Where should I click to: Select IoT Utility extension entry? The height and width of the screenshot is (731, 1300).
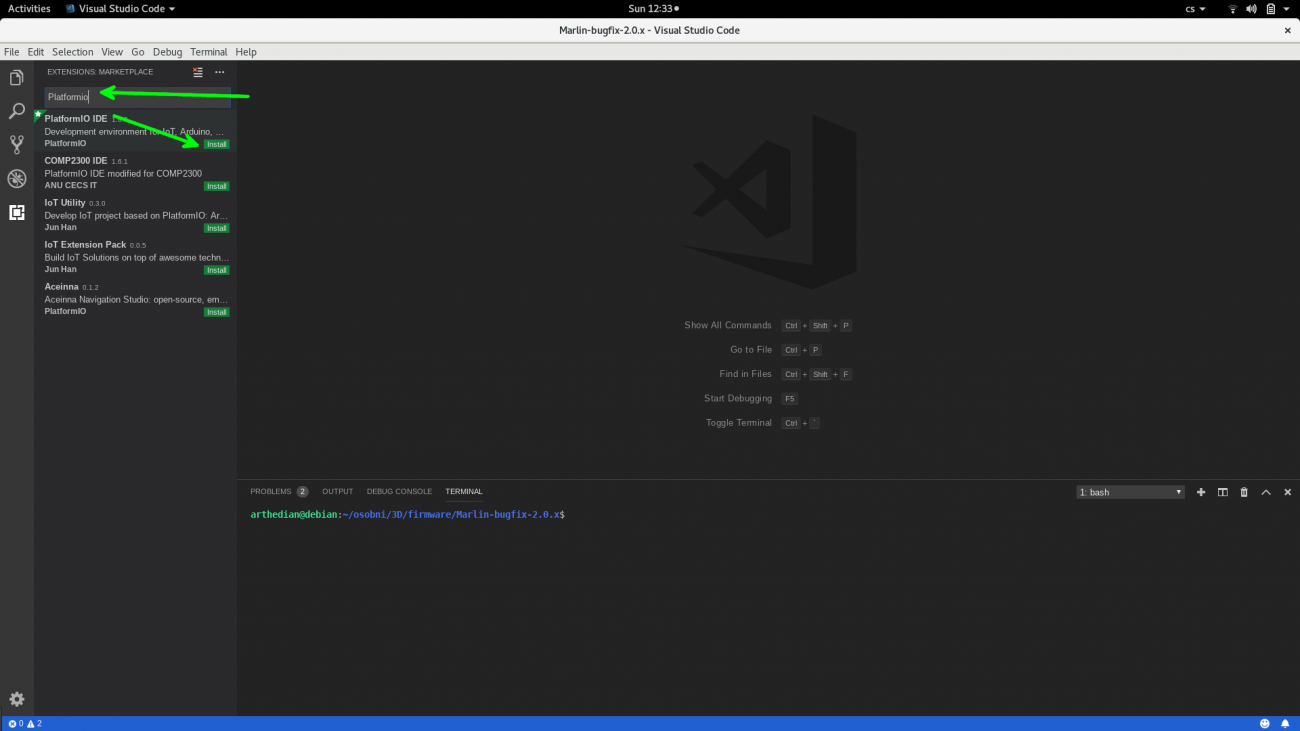(136, 214)
